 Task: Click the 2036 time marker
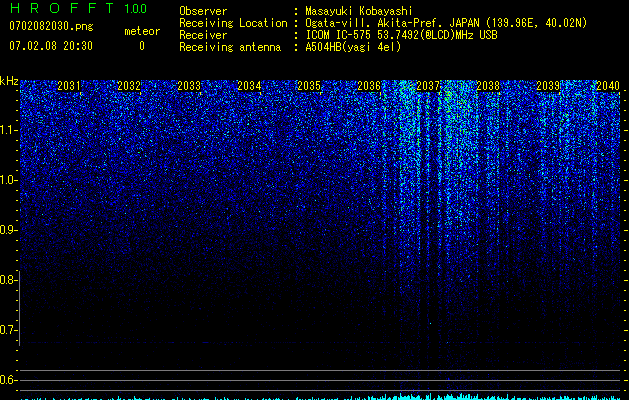click(x=369, y=86)
